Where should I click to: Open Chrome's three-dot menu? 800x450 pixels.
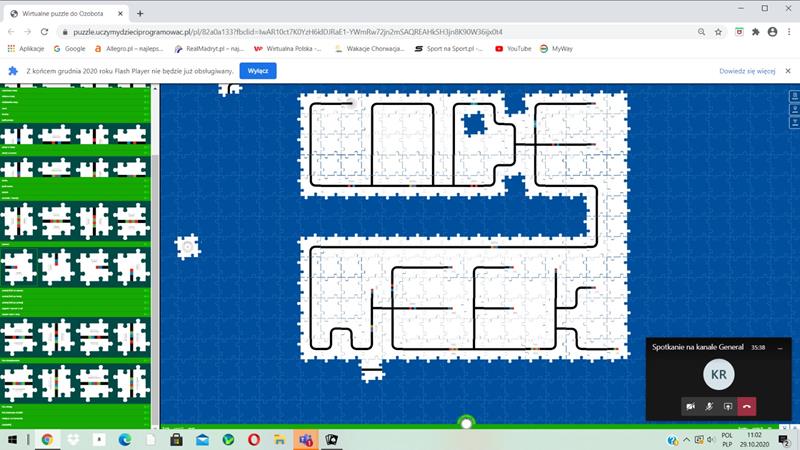[x=788, y=32]
